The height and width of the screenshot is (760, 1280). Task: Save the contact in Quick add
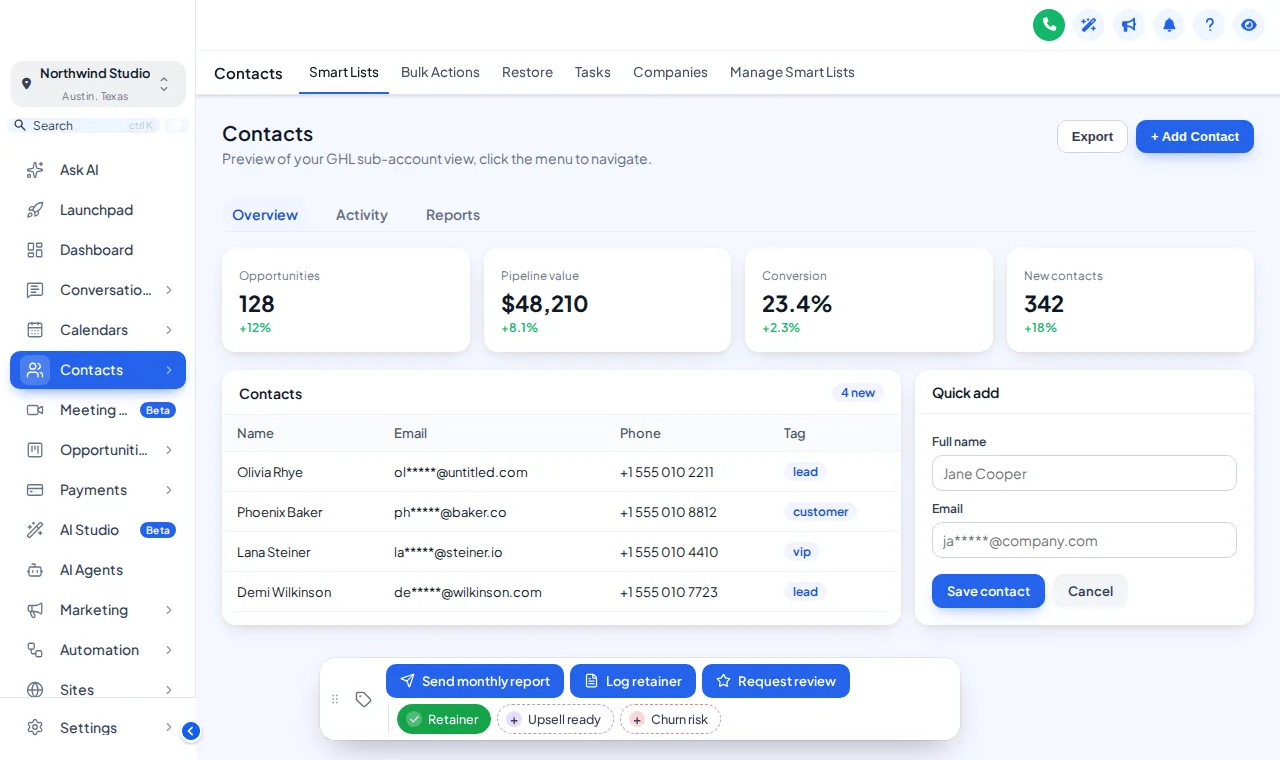point(988,591)
